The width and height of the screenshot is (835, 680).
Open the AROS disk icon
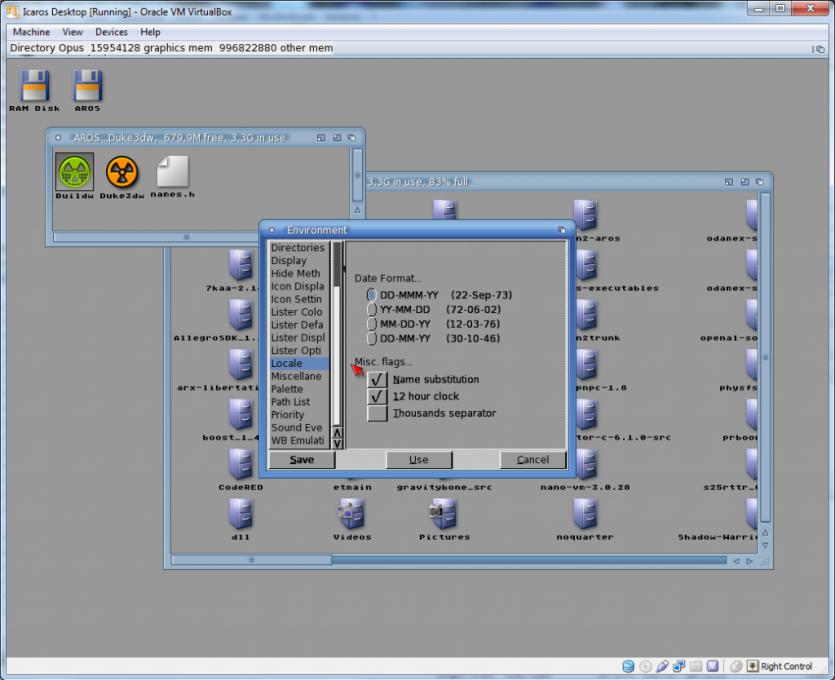click(x=87, y=87)
